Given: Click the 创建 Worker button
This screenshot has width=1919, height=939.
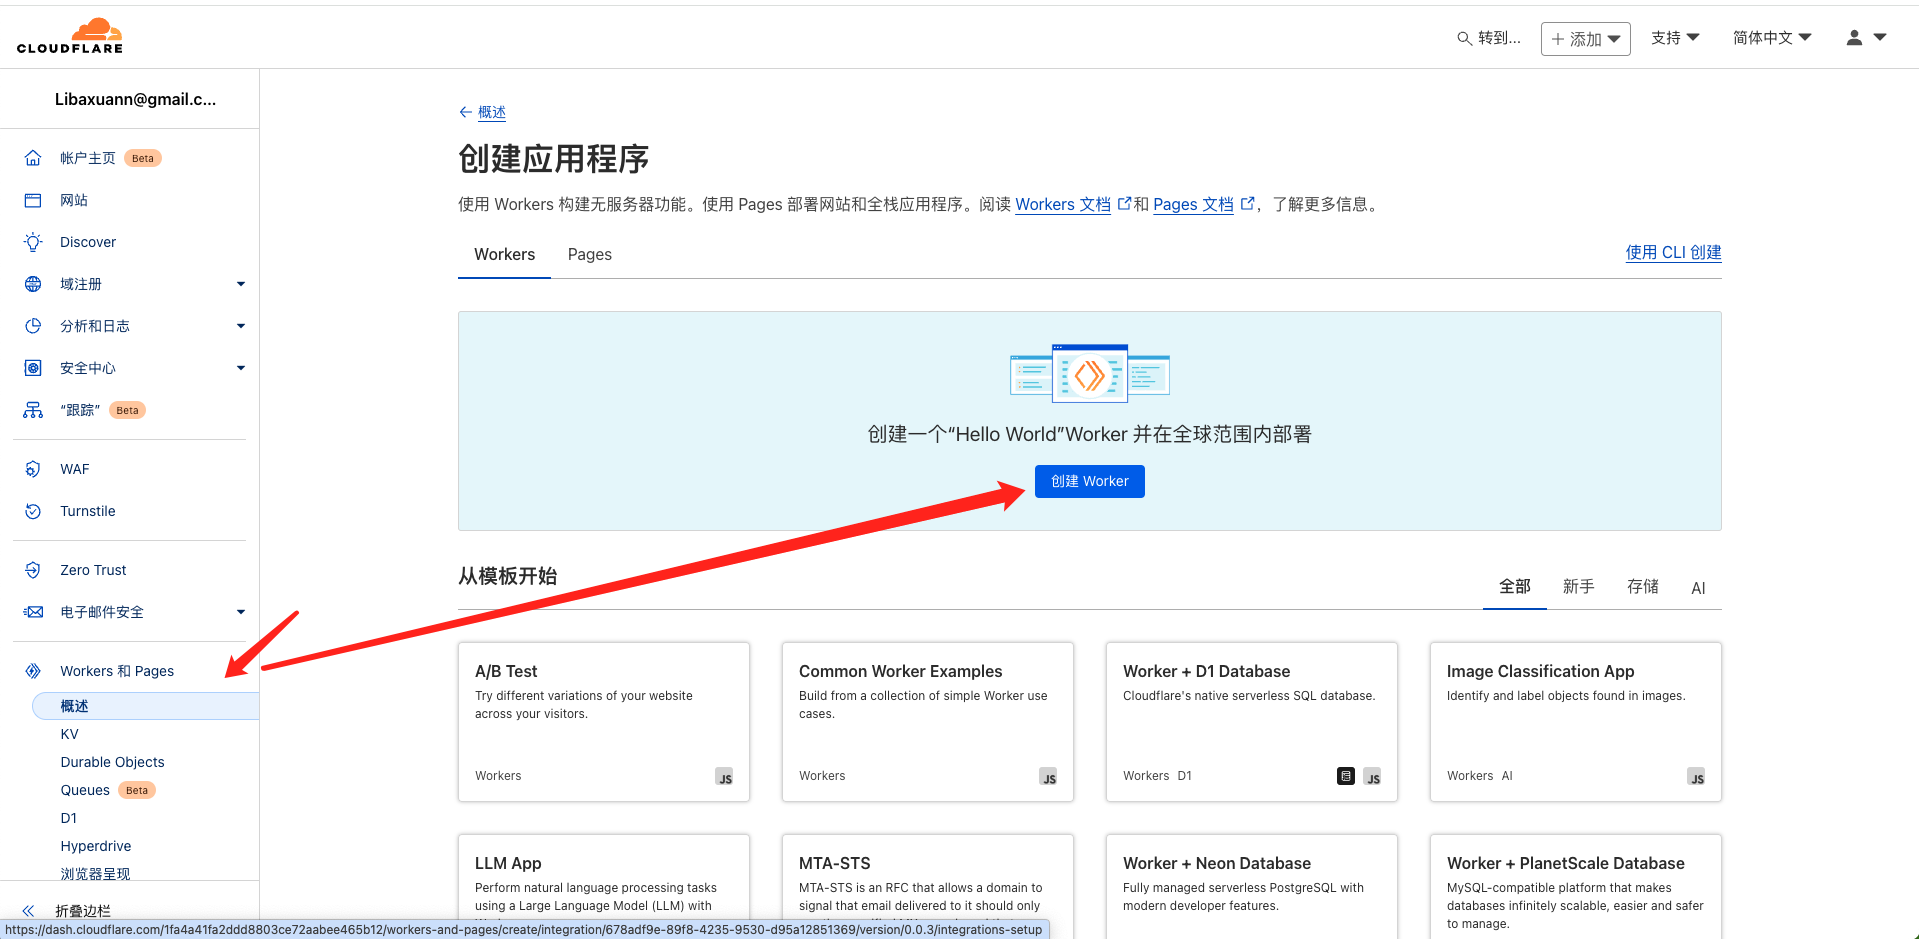Looking at the screenshot, I should point(1089,481).
